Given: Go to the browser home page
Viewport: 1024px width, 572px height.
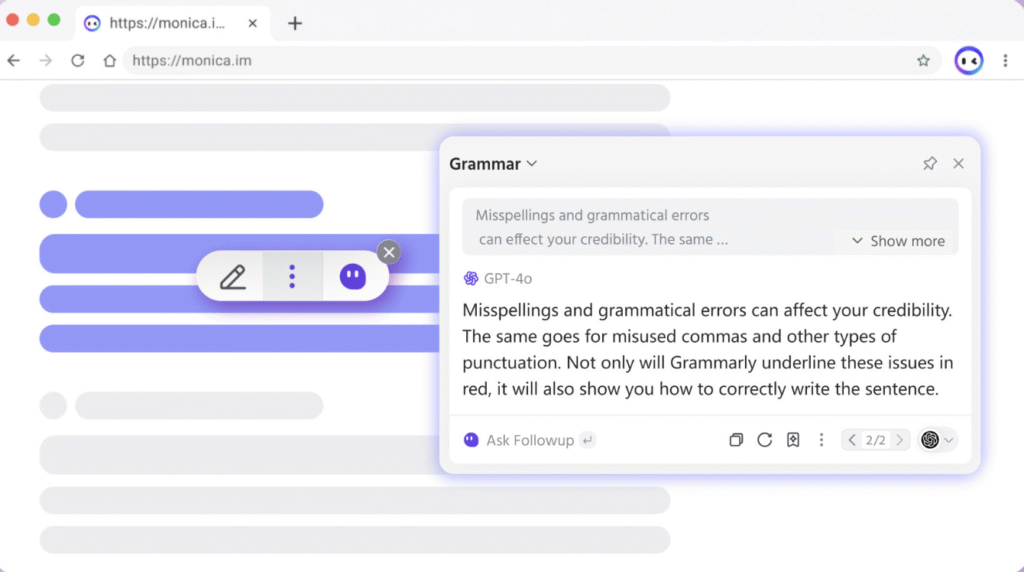Looking at the screenshot, I should [x=109, y=61].
